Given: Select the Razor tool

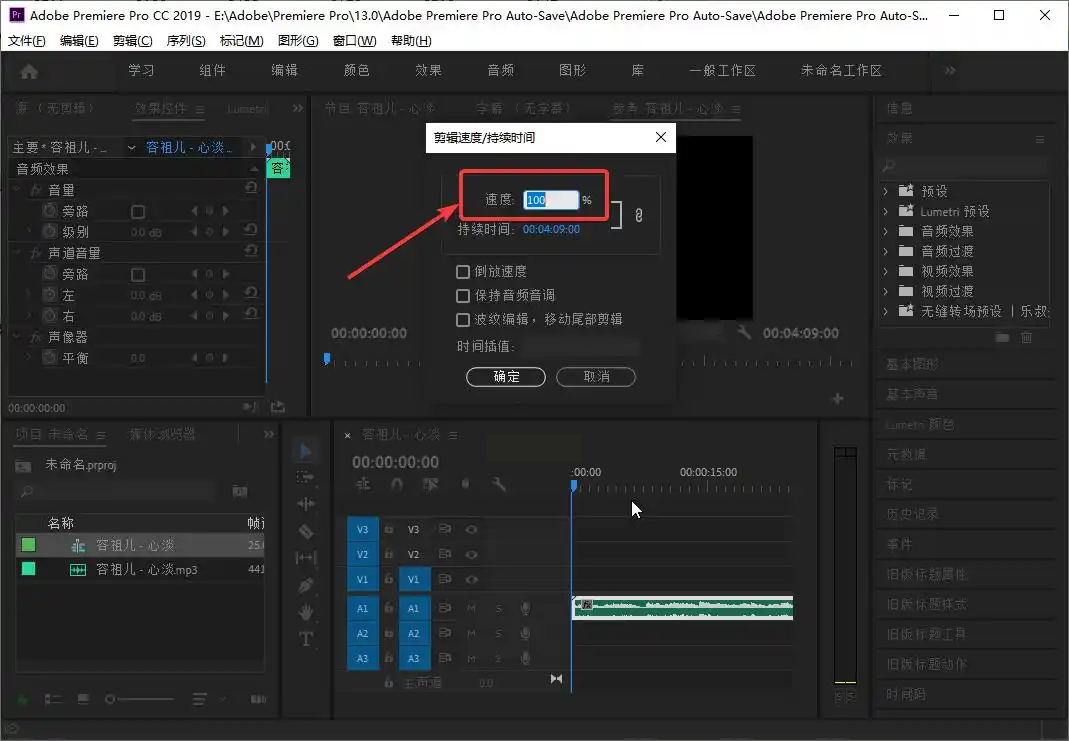Looking at the screenshot, I should click(306, 531).
